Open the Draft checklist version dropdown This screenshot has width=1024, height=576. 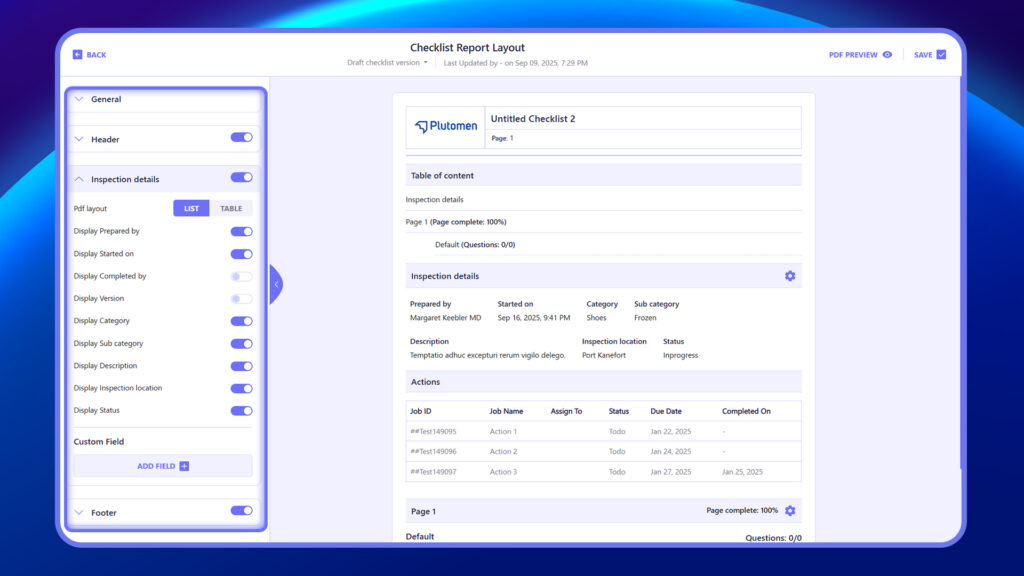click(387, 63)
